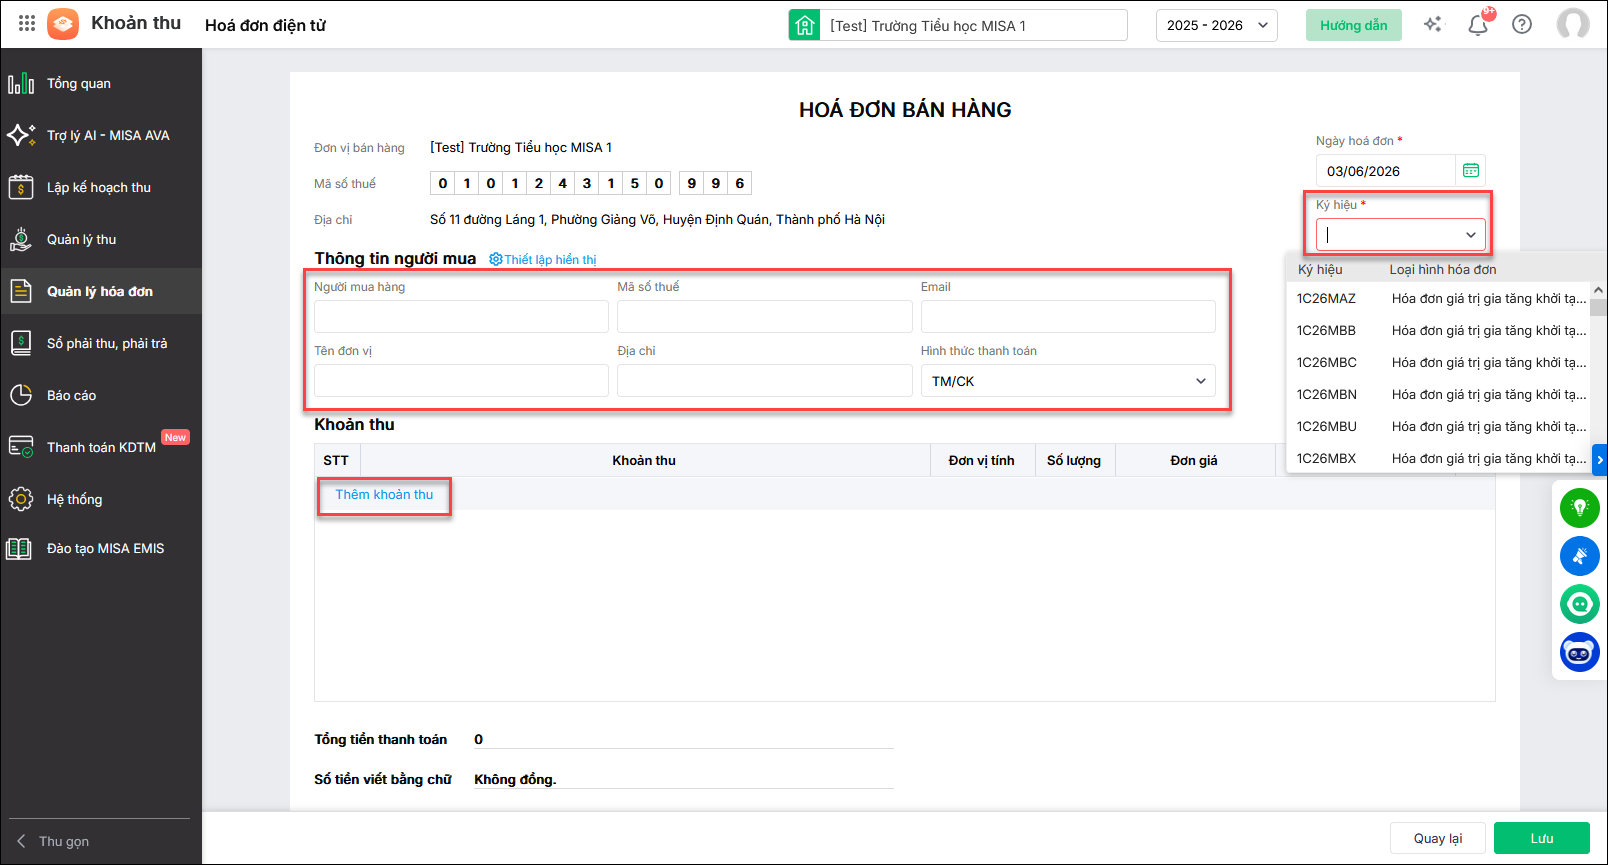Open Trợ lý AI - MISA AVA menu
1608x865 pixels.
(x=108, y=135)
